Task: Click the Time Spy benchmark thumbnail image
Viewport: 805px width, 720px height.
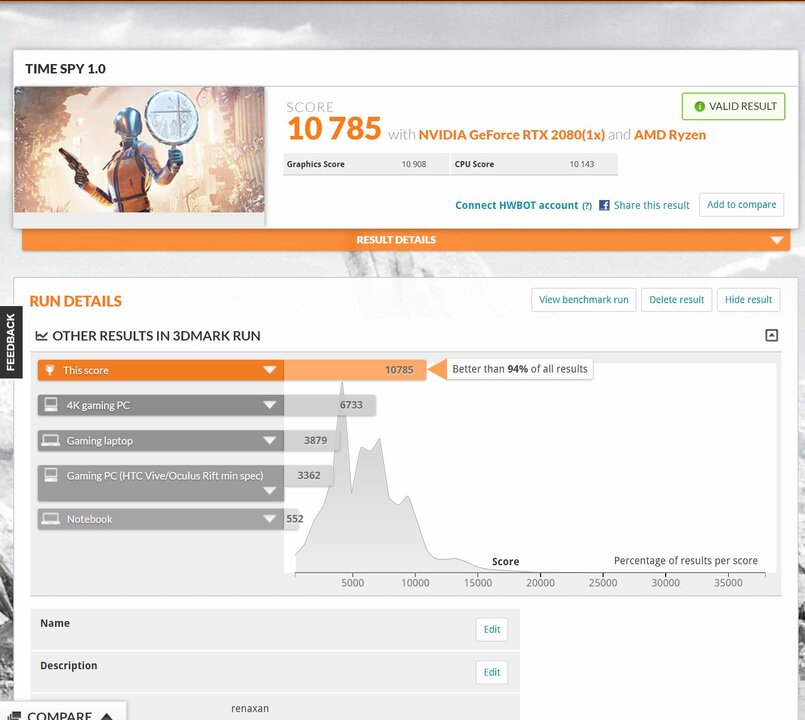Action: click(x=140, y=149)
